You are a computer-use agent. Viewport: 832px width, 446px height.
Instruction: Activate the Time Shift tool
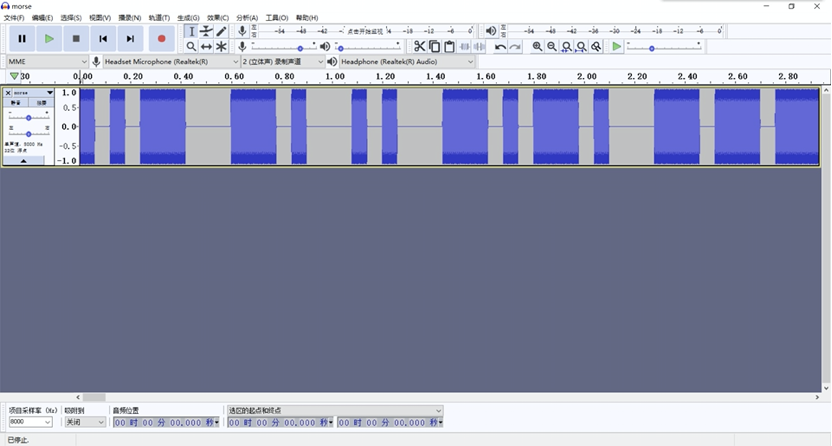[x=206, y=47]
